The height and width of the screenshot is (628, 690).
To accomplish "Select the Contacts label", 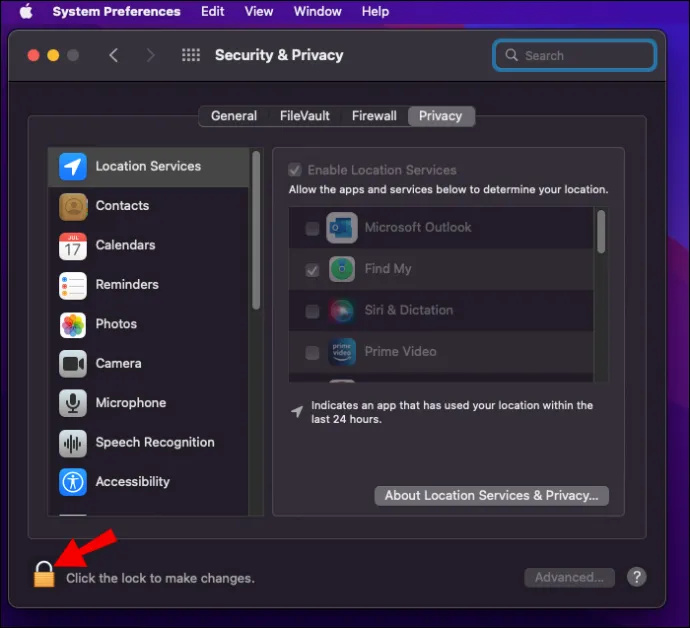I will [x=122, y=206].
